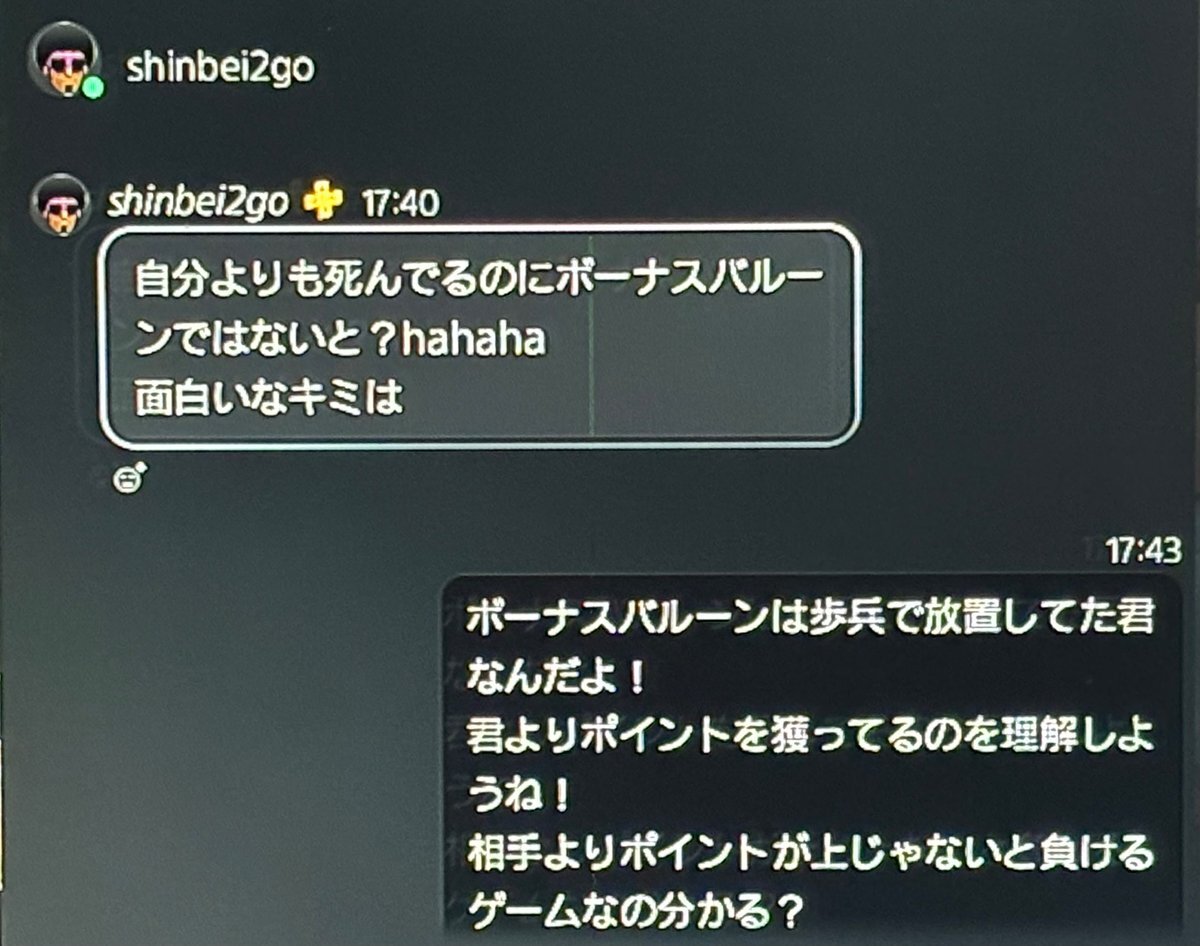Viewport: 1200px width, 946px height.
Task: Click the text ンではないと？ in received bubble
Action: coord(264,340)
